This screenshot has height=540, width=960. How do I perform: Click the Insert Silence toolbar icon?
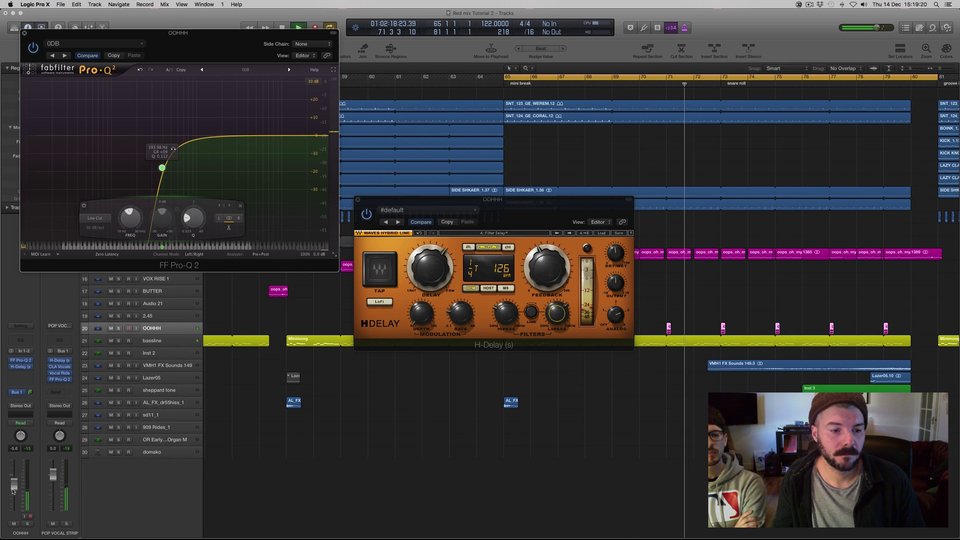[748, 50]
